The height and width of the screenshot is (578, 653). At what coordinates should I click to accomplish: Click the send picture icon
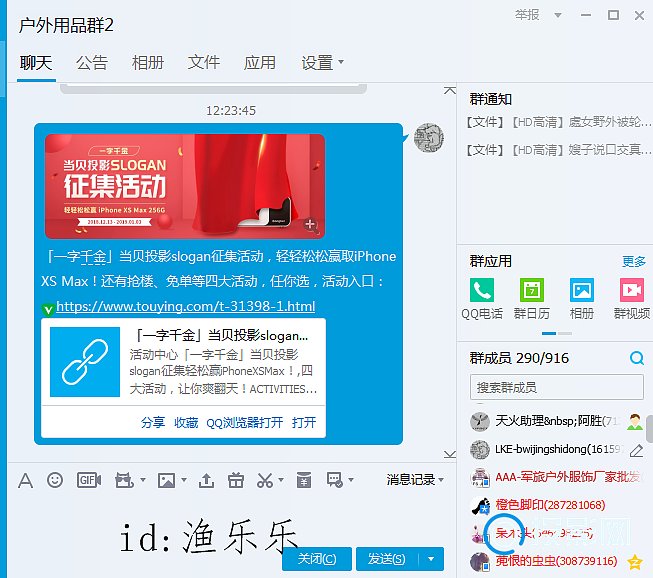pyautogui.click(x=166, y=480)
